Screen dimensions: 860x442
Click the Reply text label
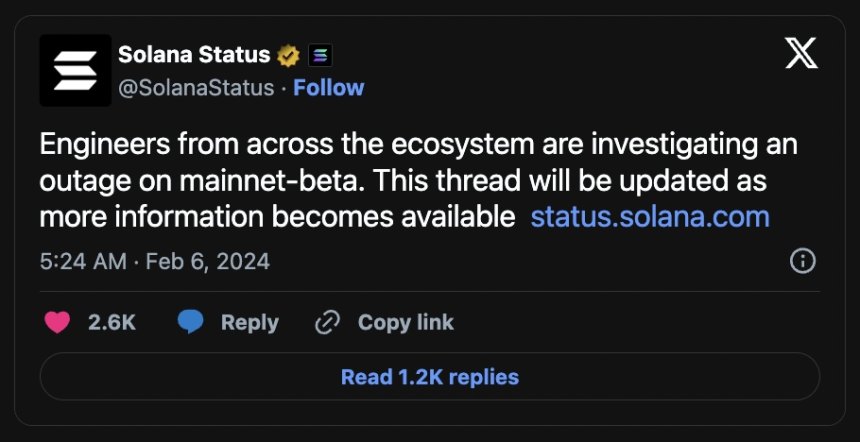(x=249, y=322)
